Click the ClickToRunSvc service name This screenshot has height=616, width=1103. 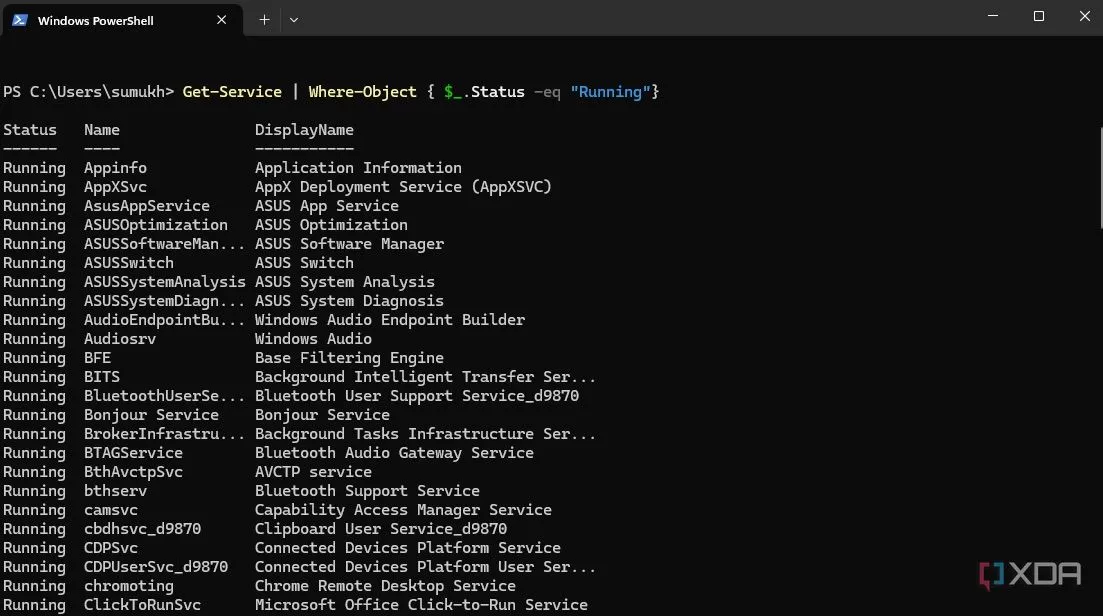point(142,605)
